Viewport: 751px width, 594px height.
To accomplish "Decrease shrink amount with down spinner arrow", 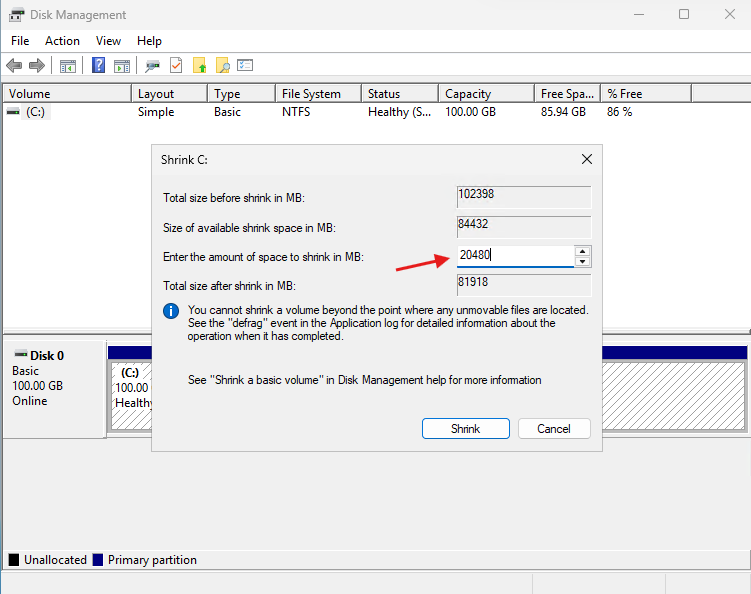I will 582,262.
